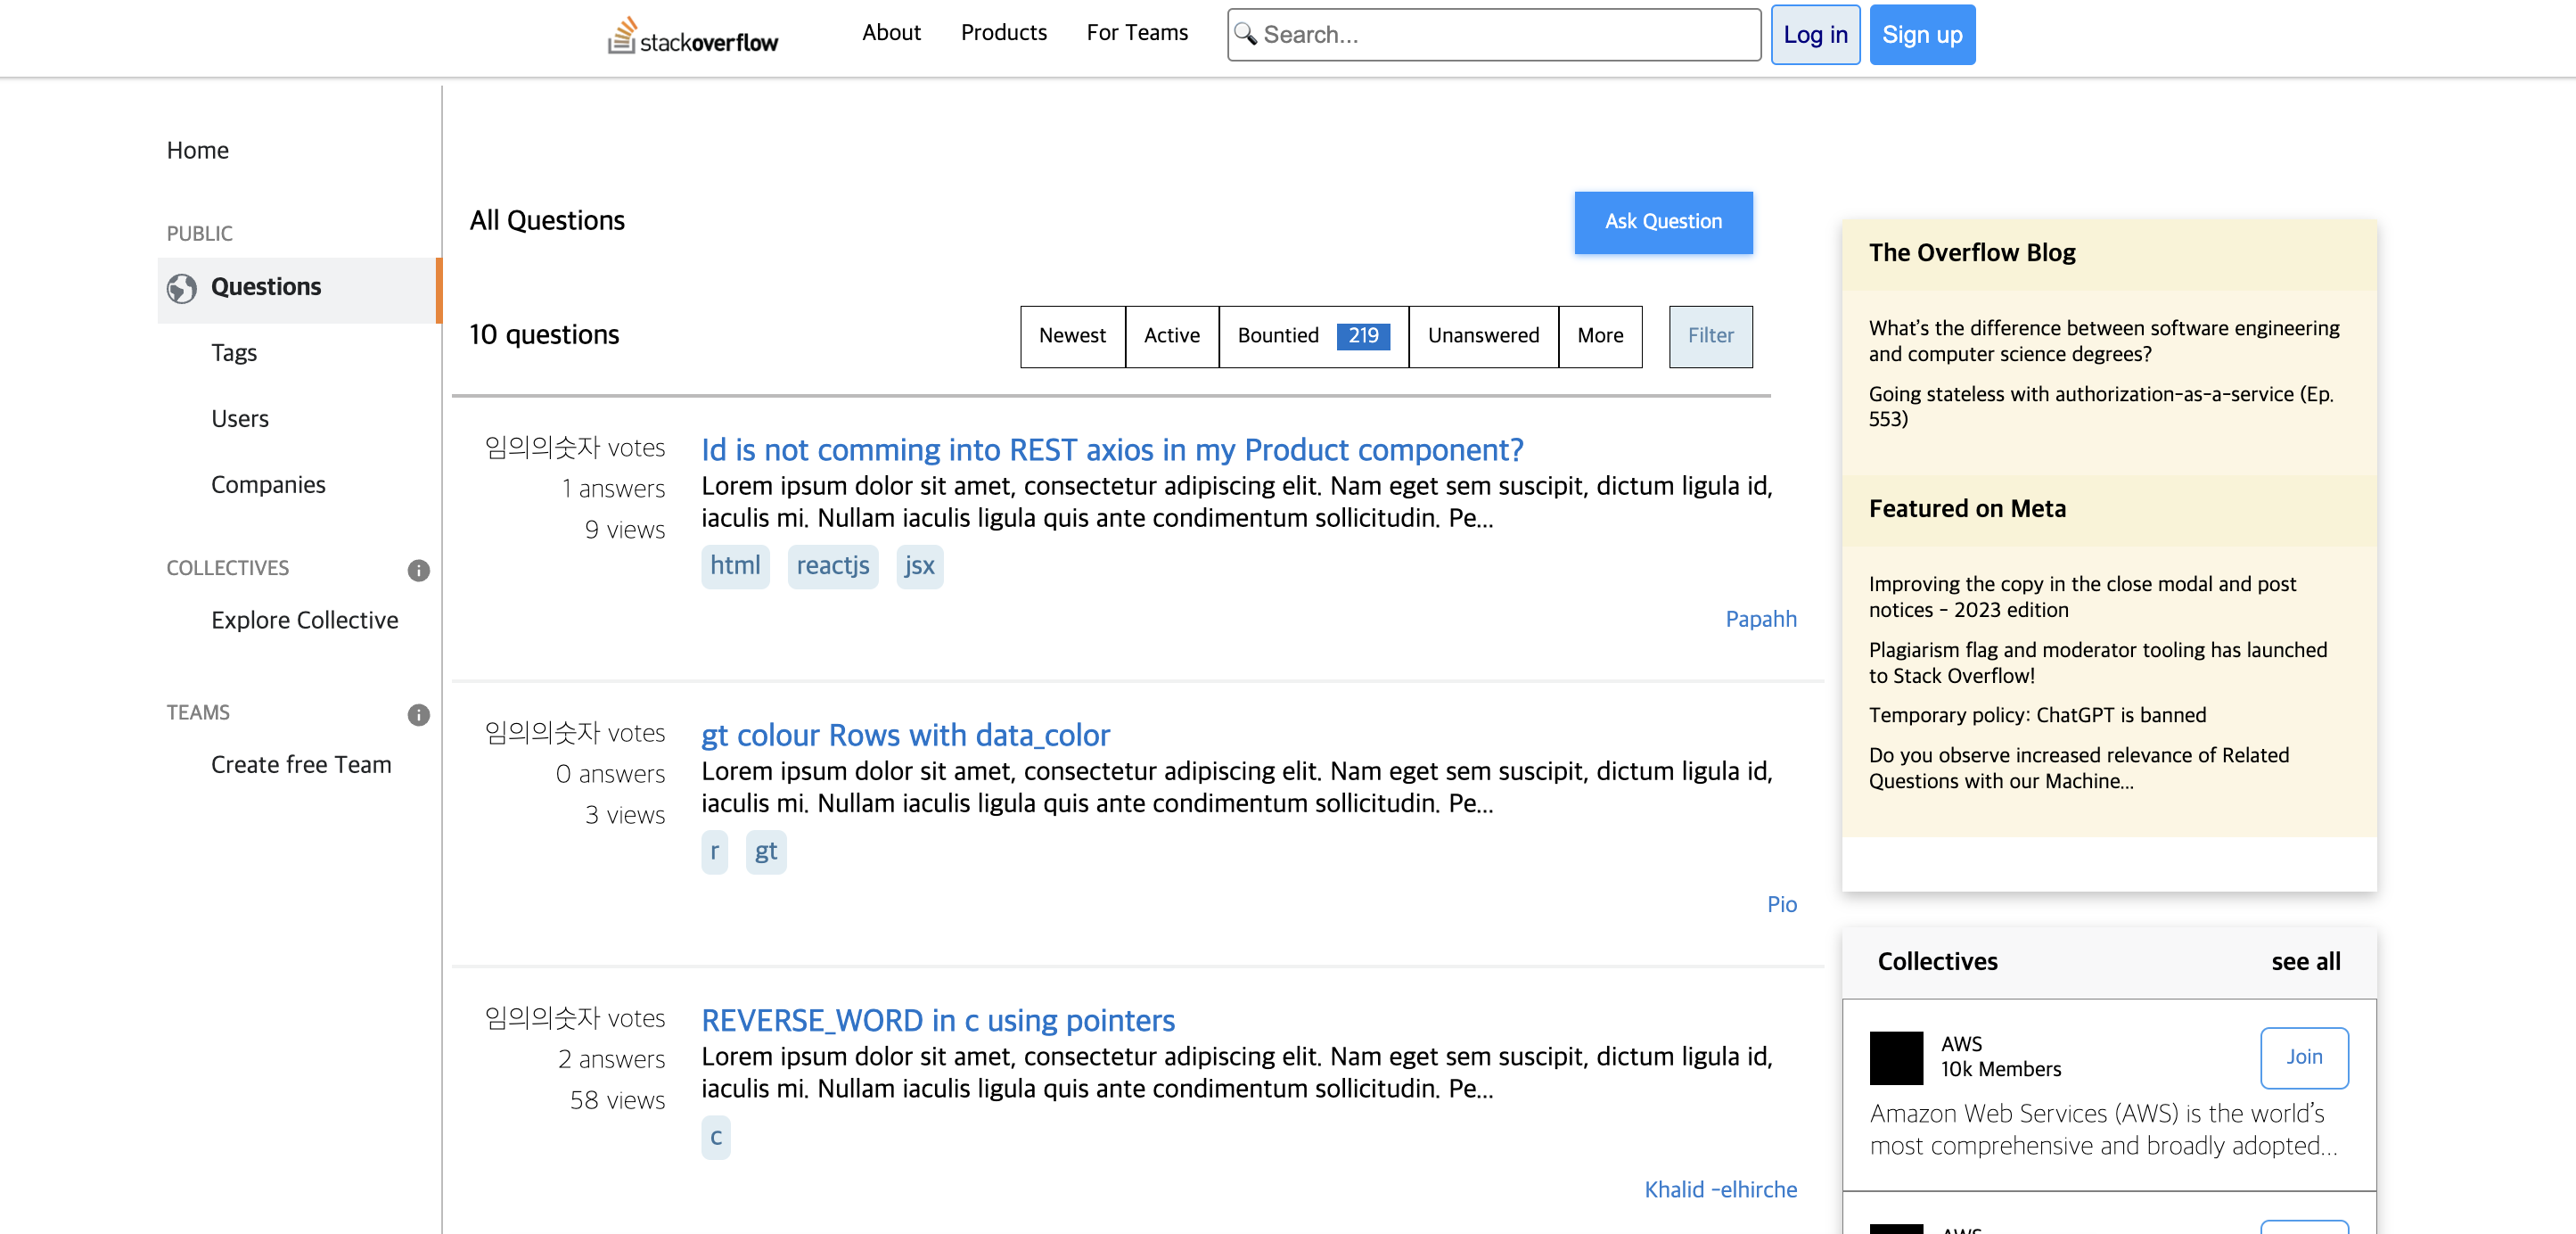Open Related Questions relevance meta post
2576x1234 pixels.
[2079, 768]
